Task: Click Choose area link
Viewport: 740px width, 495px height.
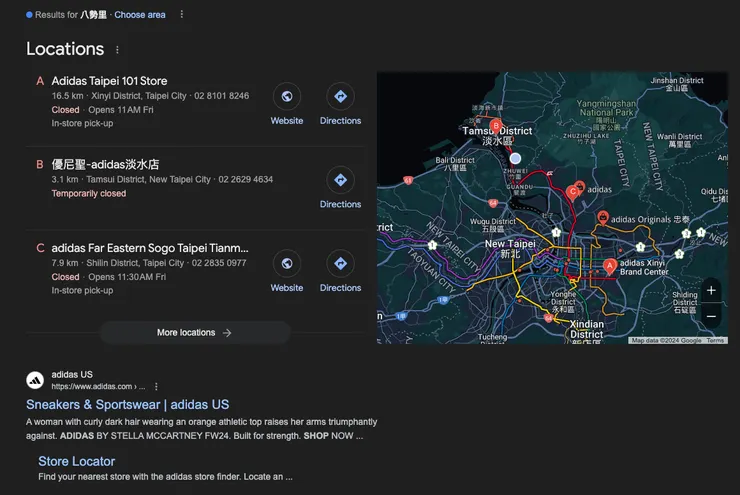Action: point(140,15)
